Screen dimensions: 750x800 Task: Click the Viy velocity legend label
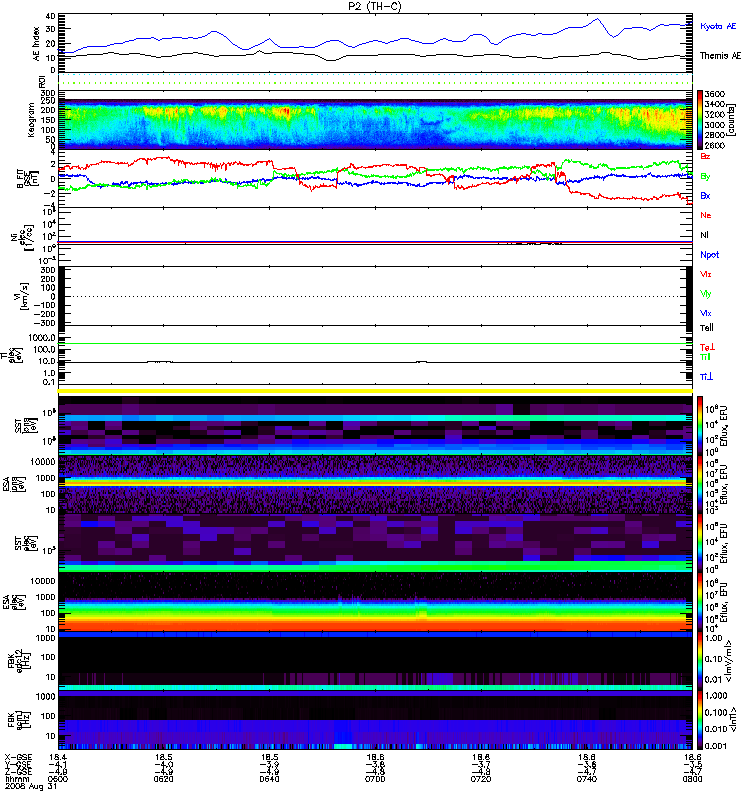[x=705, y=294]
